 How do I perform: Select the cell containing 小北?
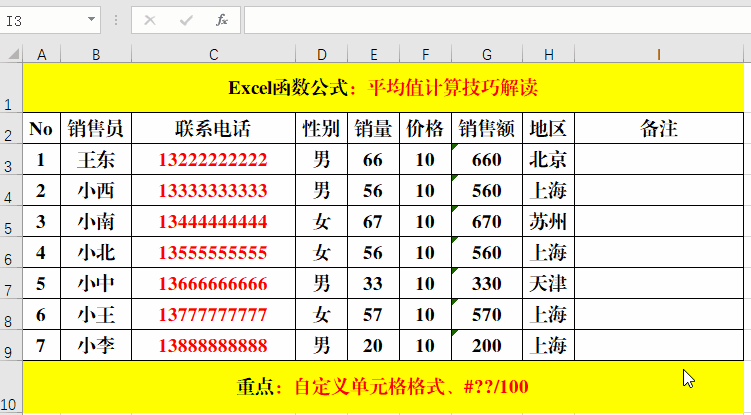96,252
